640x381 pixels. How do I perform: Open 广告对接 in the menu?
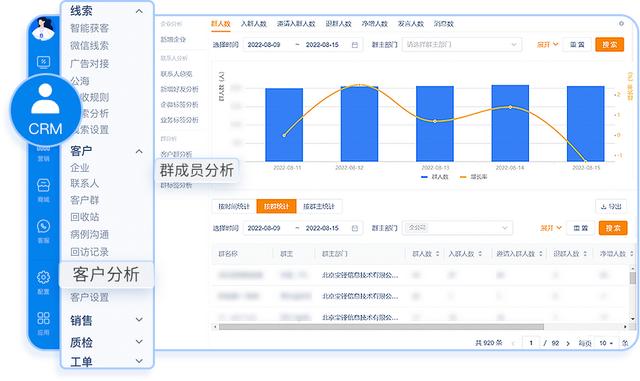coord(89,63)
